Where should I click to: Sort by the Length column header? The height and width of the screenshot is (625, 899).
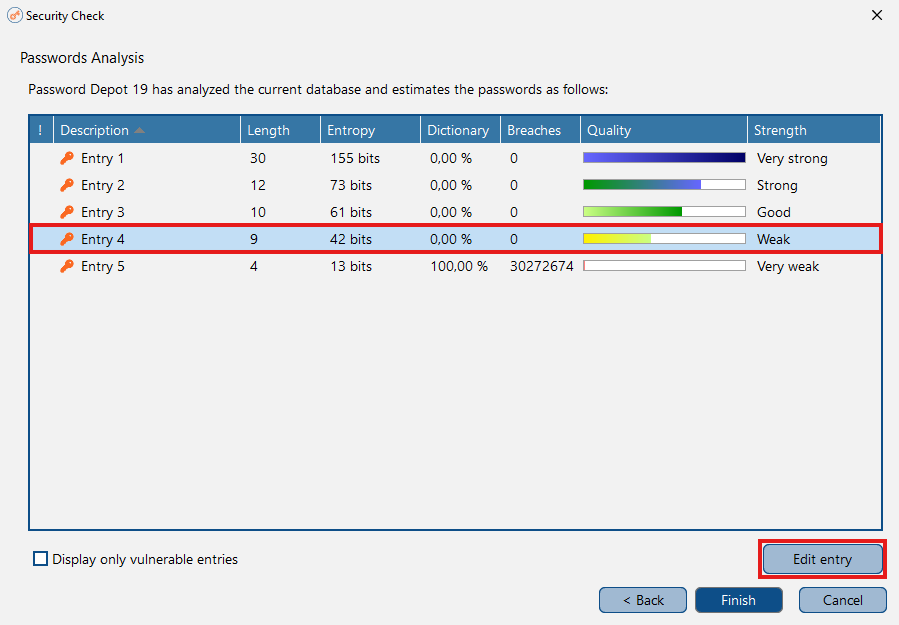click(x=280, y=130)
